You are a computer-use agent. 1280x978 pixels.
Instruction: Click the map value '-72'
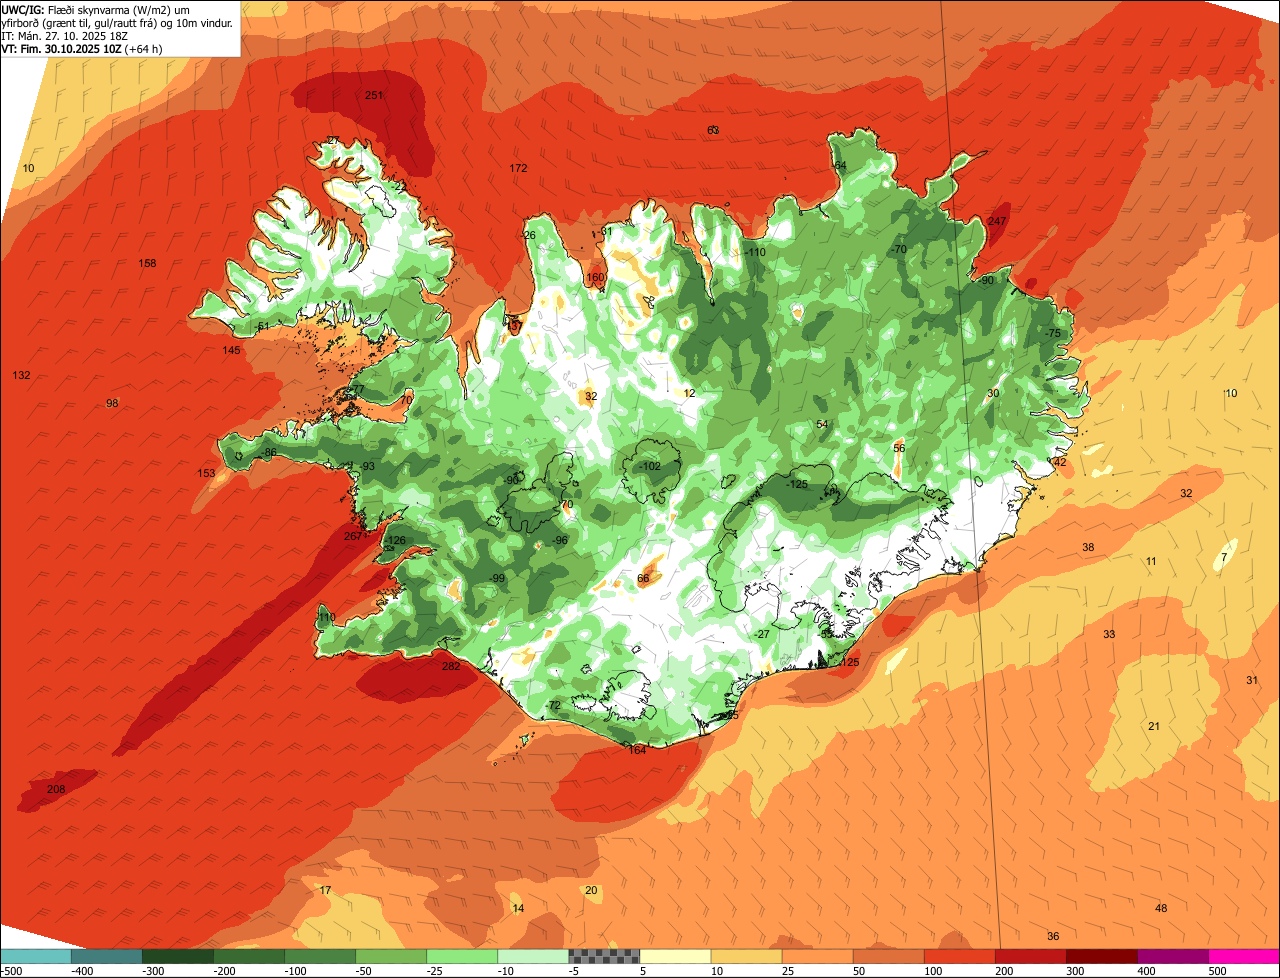point(553,705)
